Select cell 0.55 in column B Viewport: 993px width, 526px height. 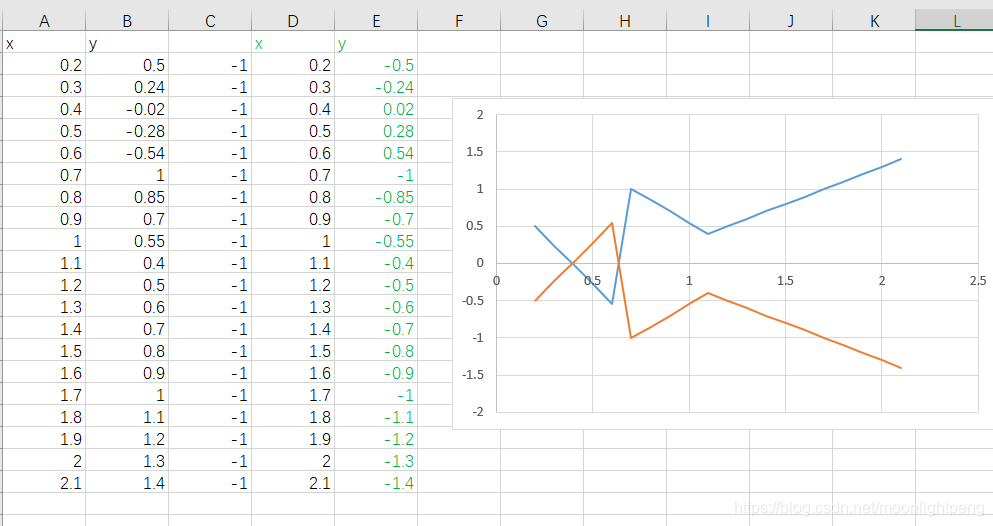(127, 241)
